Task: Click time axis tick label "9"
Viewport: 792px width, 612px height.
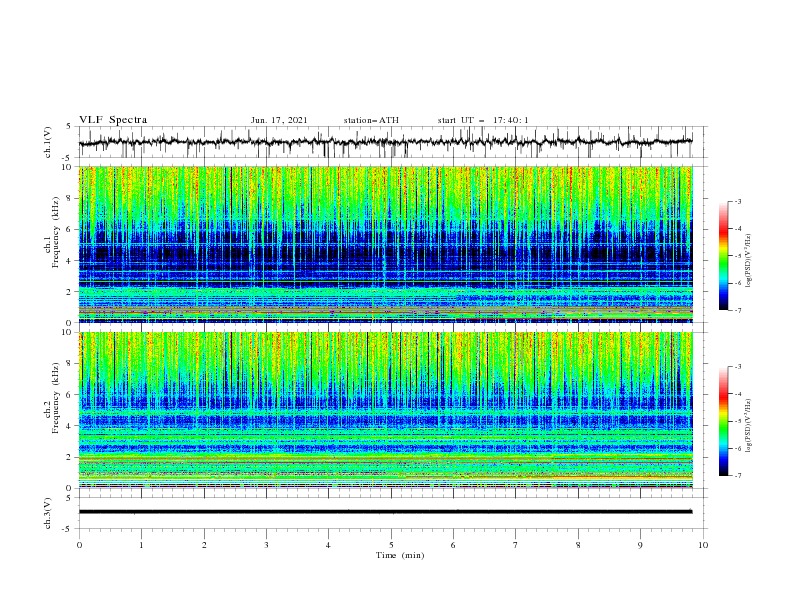Action: (640, 545)
